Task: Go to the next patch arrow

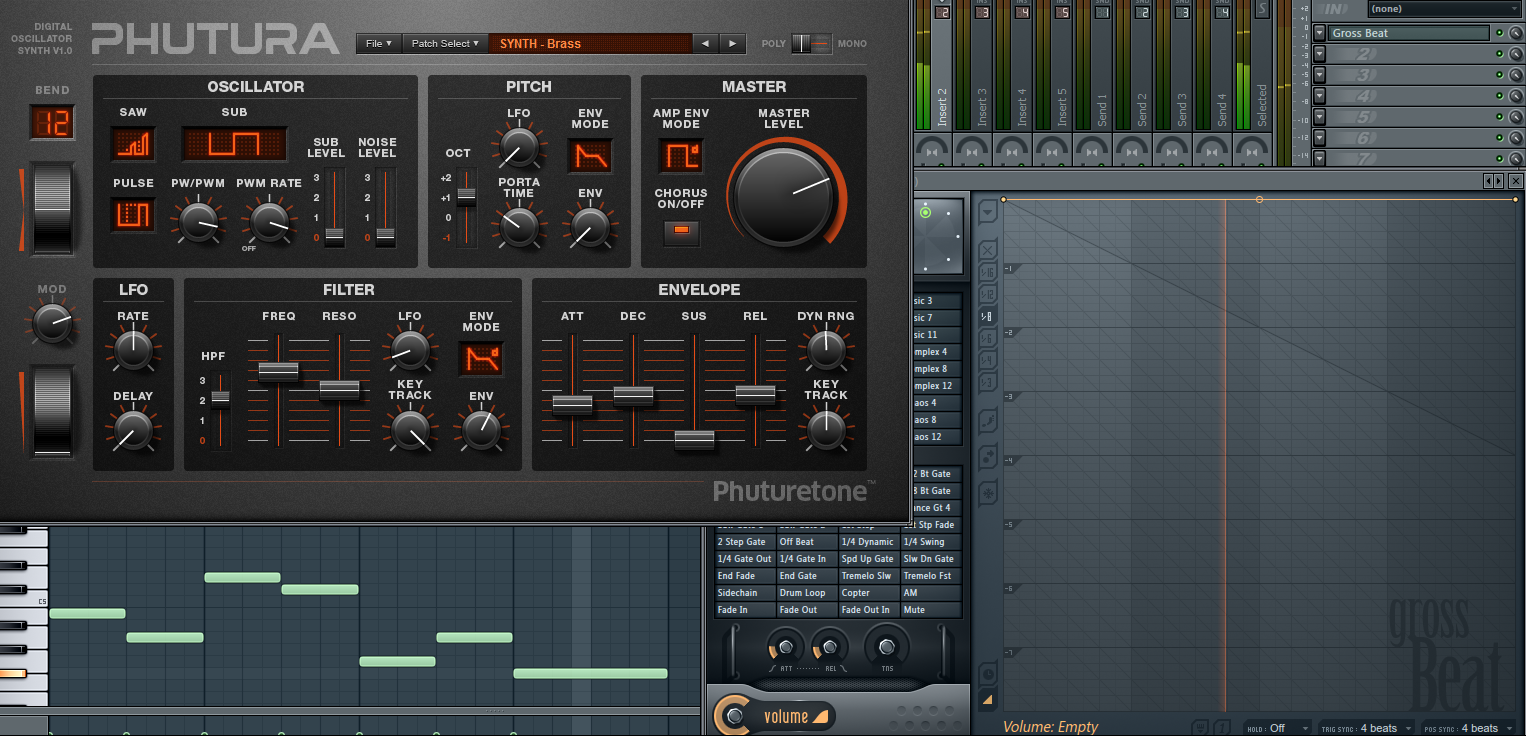Action: coord(733,44)
